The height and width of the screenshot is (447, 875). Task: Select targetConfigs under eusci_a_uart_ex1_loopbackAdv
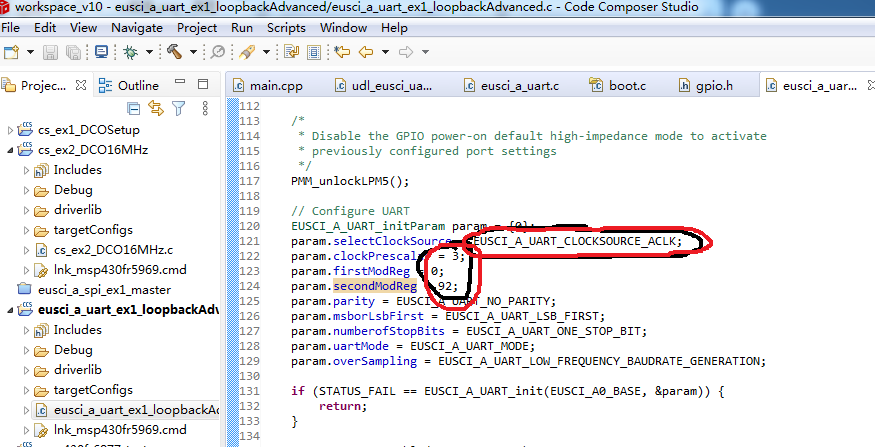pos(93,390)
